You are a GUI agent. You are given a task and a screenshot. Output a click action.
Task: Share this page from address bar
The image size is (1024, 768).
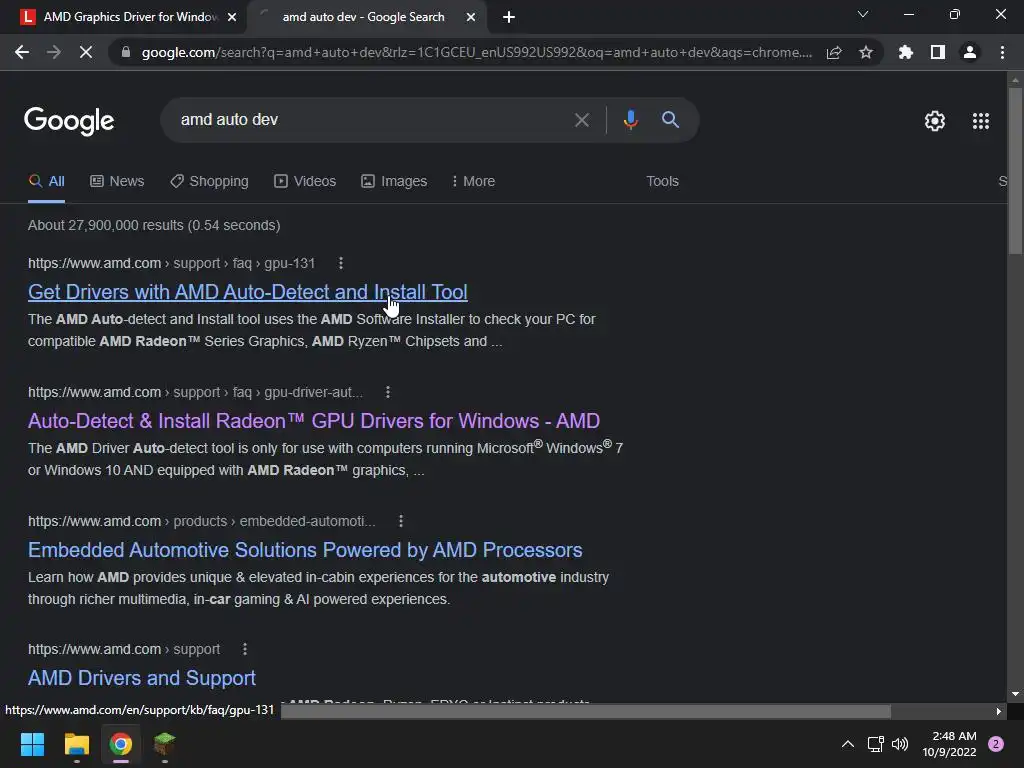pyautogui.click(x=834, y=52)
